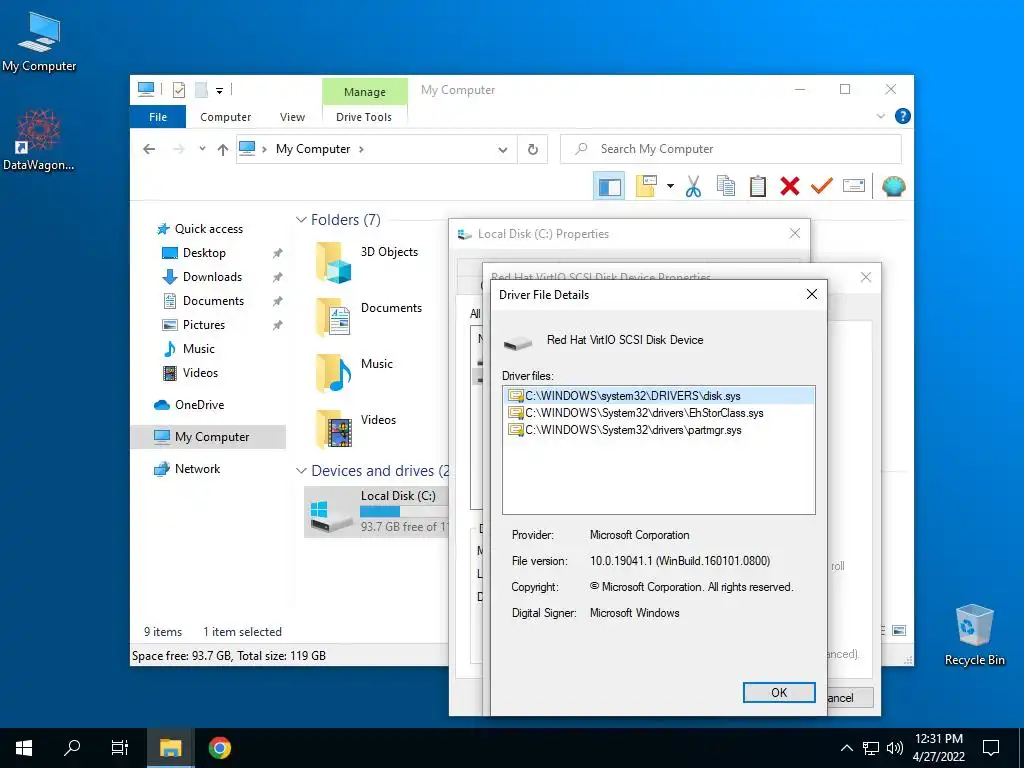
Task: Select Network in navigation pane
Action: (x=197, y=469)
